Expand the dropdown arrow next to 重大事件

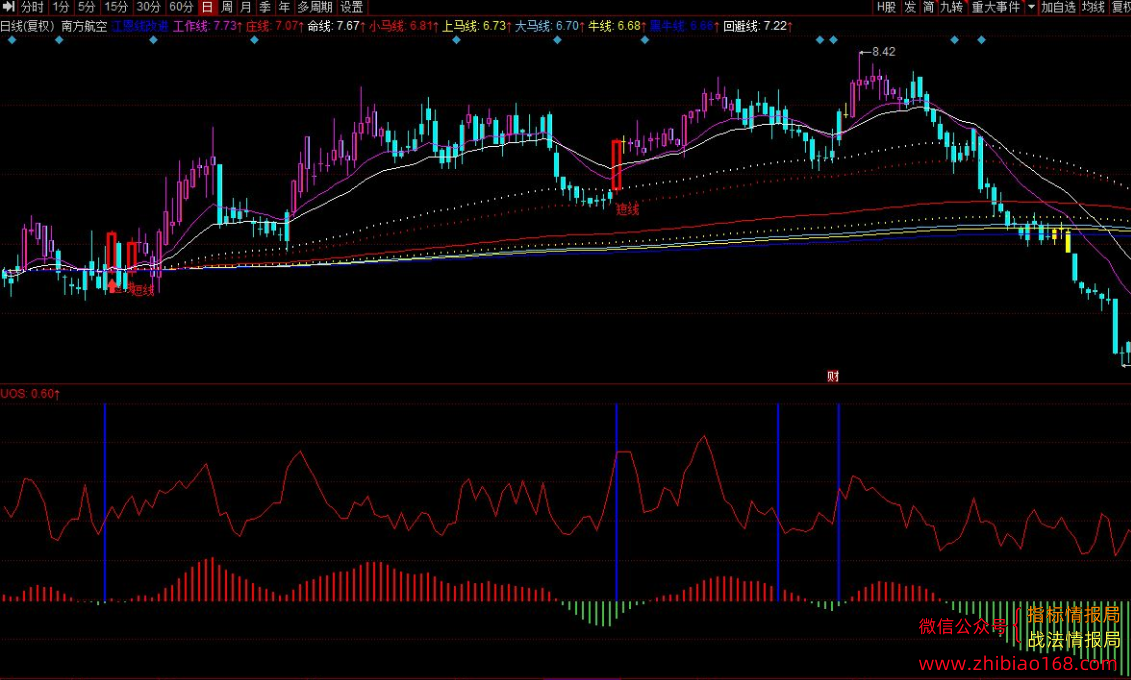click(1031, 6)
